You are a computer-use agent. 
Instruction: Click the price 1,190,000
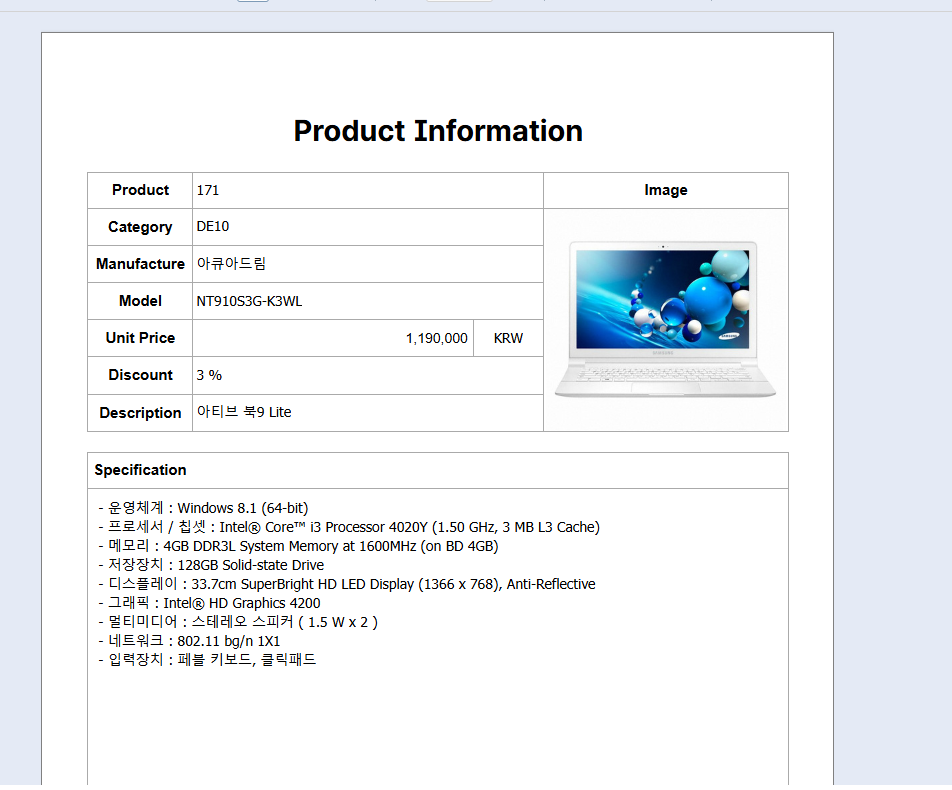coord(437,338)
